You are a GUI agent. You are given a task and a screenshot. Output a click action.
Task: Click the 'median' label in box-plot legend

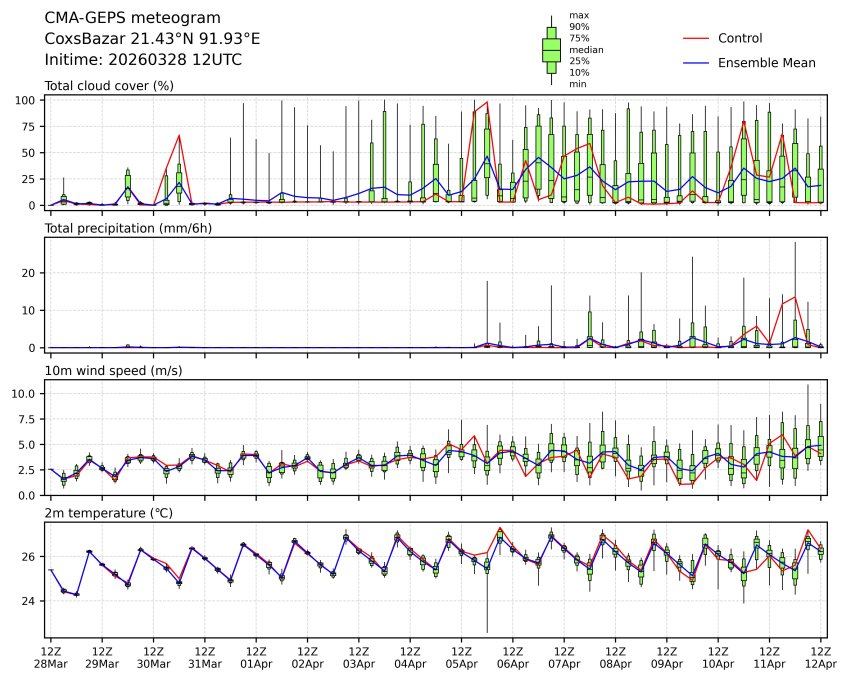[x=585, y=49]
